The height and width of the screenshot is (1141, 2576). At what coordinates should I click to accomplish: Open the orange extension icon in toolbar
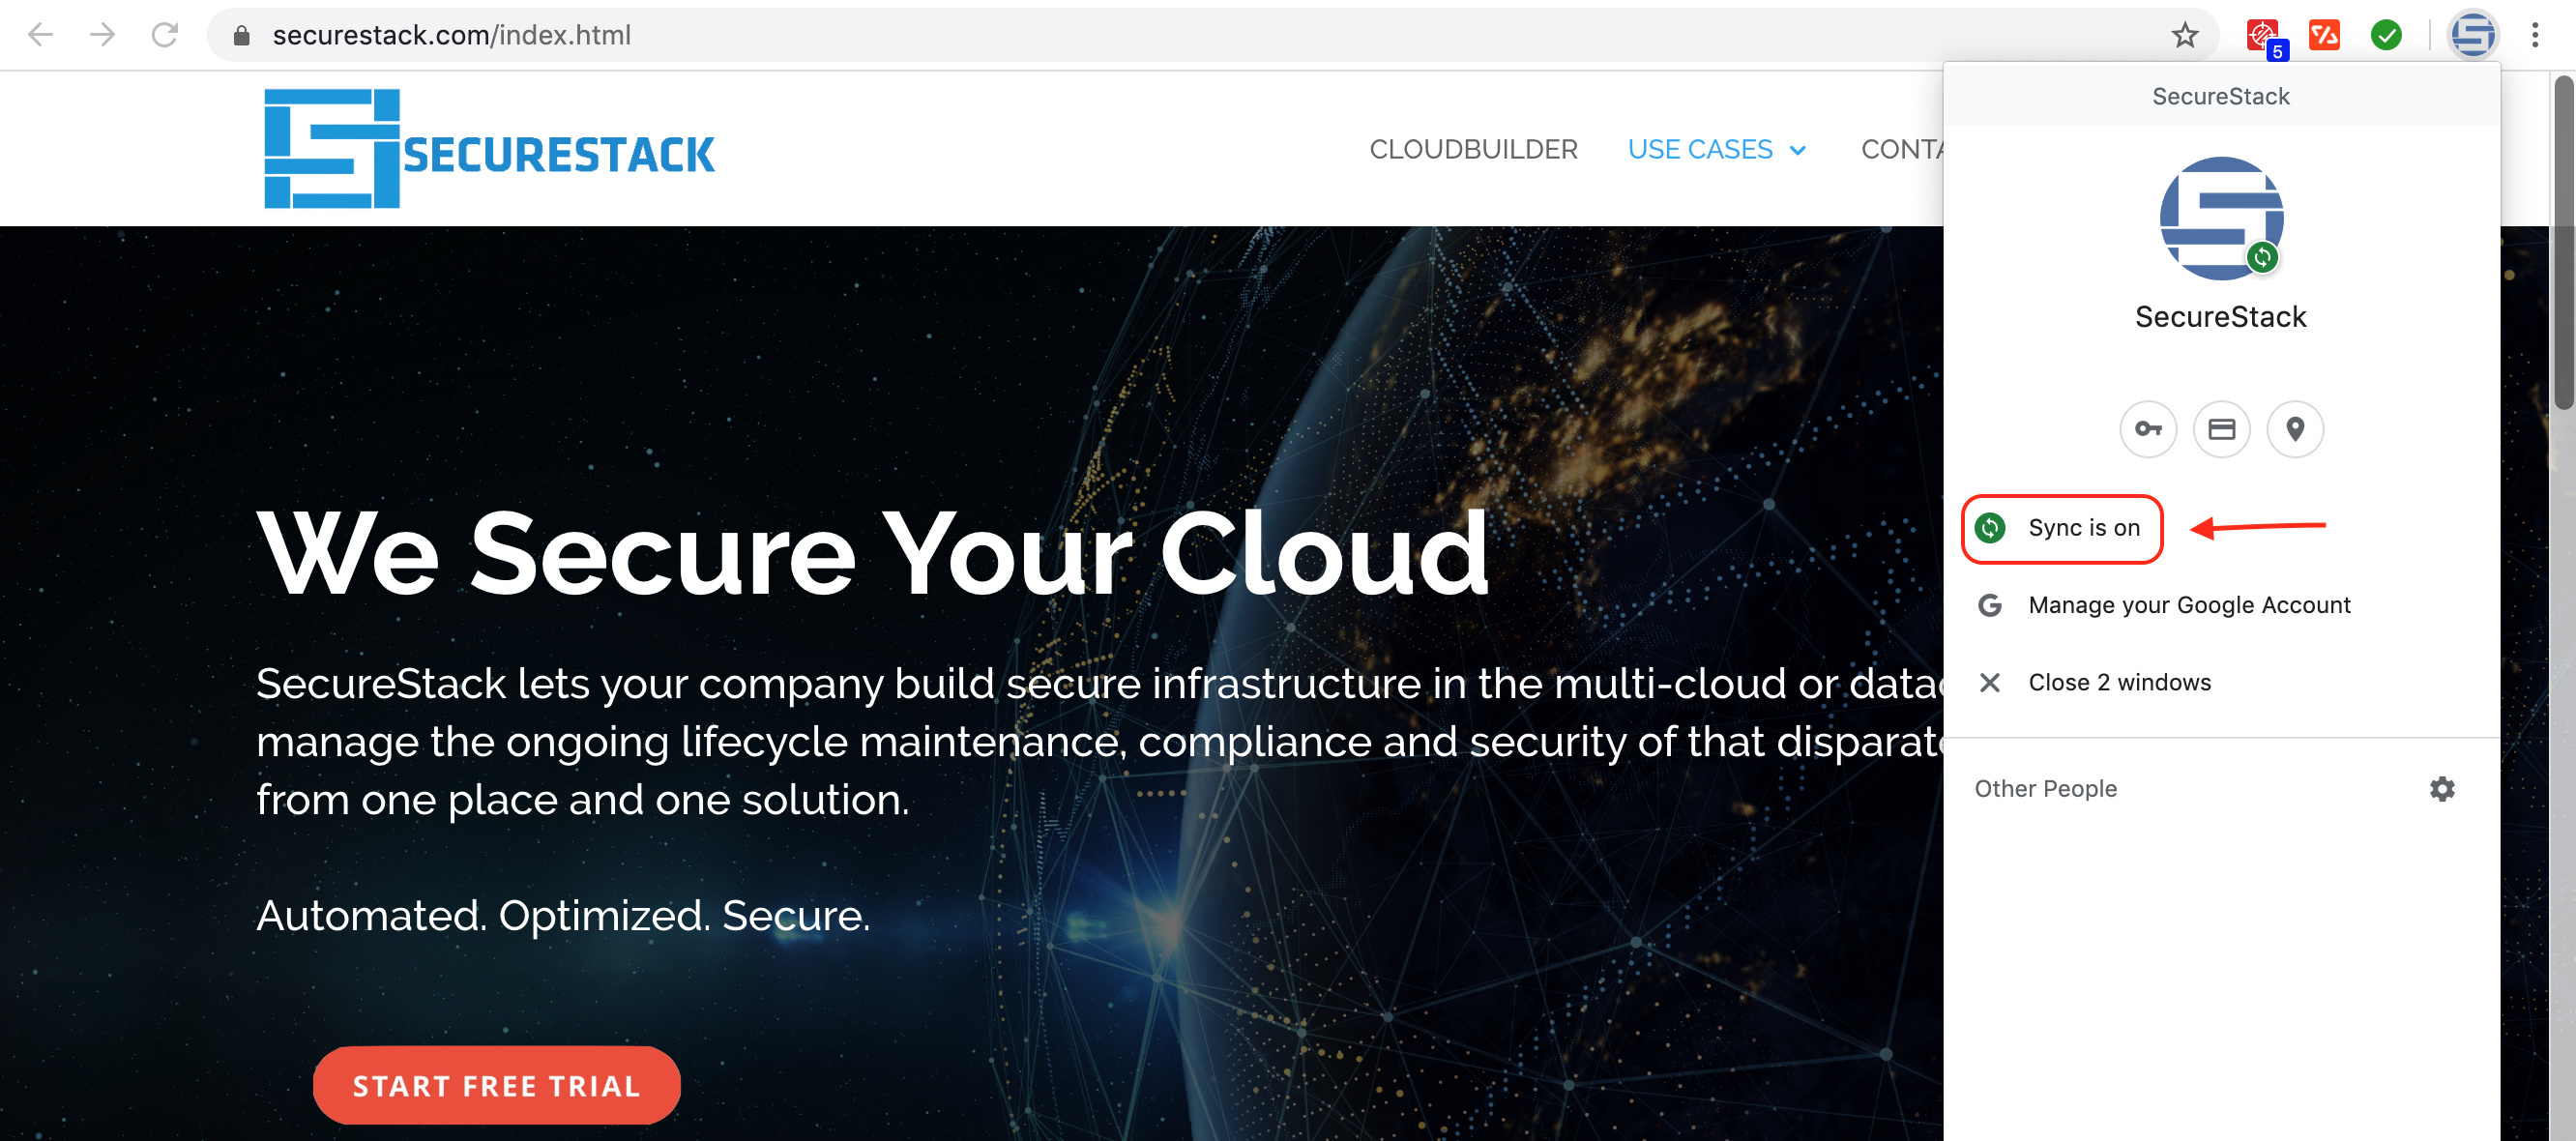pyautogui.click(x=2325, y=35)
